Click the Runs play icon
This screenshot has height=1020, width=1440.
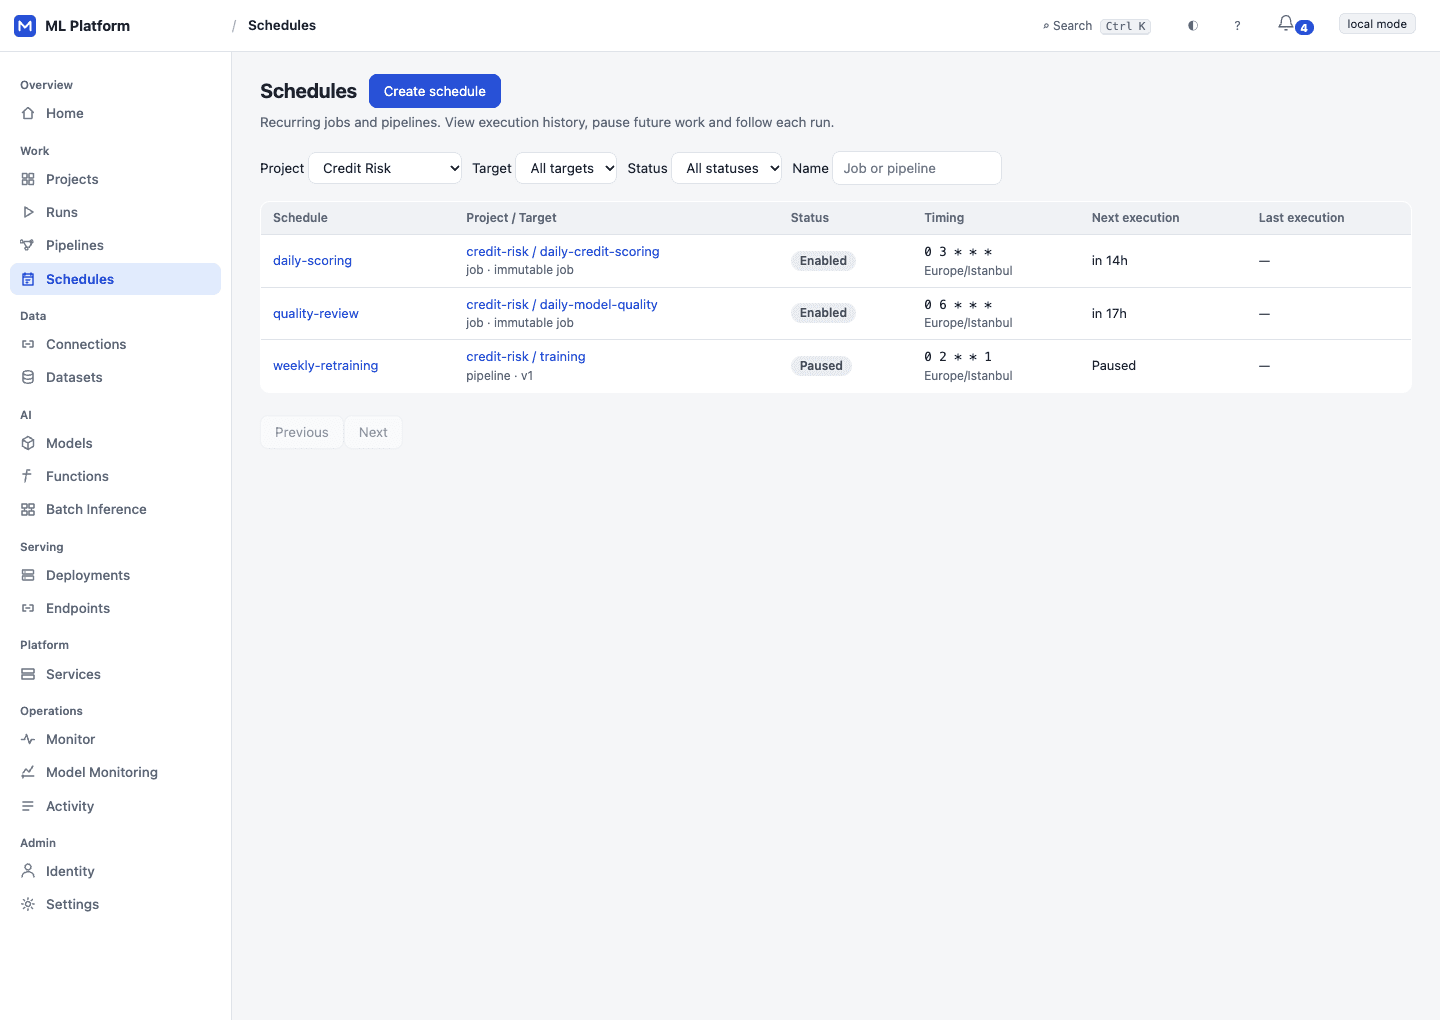click(28, 212)
